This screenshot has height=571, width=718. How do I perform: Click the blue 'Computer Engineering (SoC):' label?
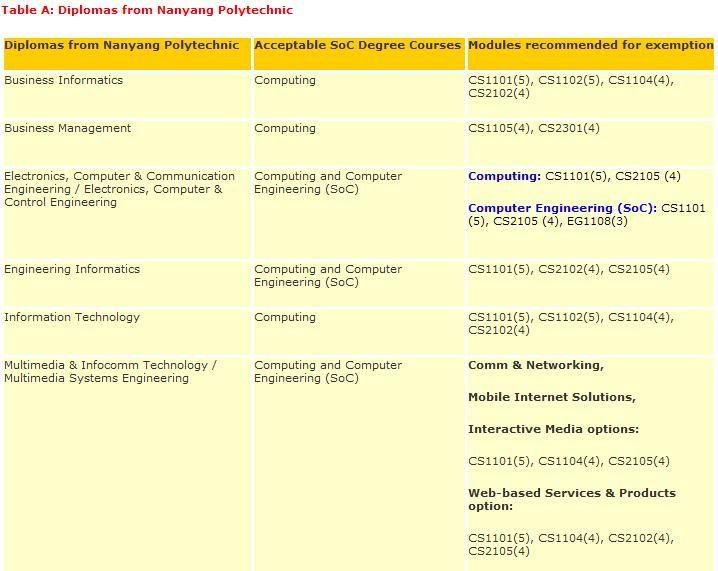click(562, 208)
